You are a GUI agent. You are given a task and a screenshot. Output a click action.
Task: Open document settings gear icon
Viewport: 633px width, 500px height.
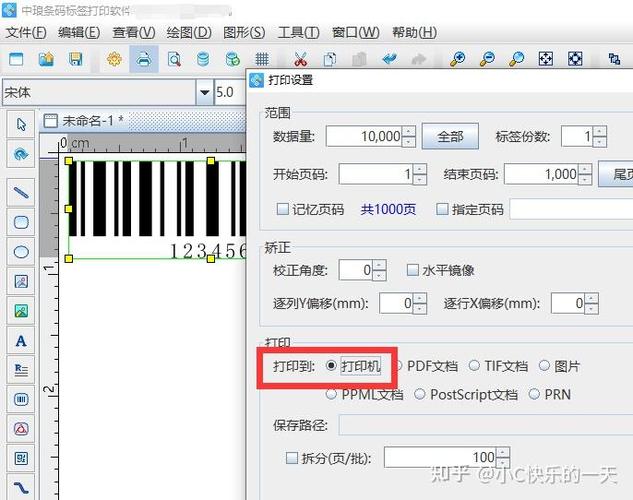click(x=114, y=59)
